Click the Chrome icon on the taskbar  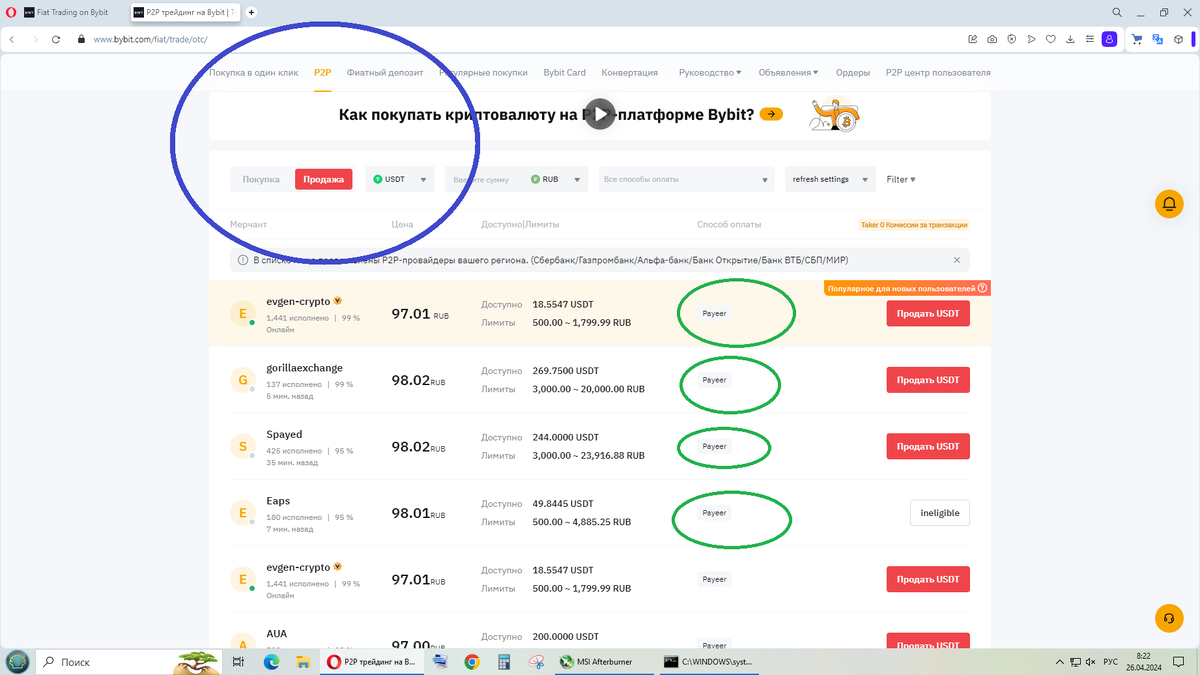[470, 661]
